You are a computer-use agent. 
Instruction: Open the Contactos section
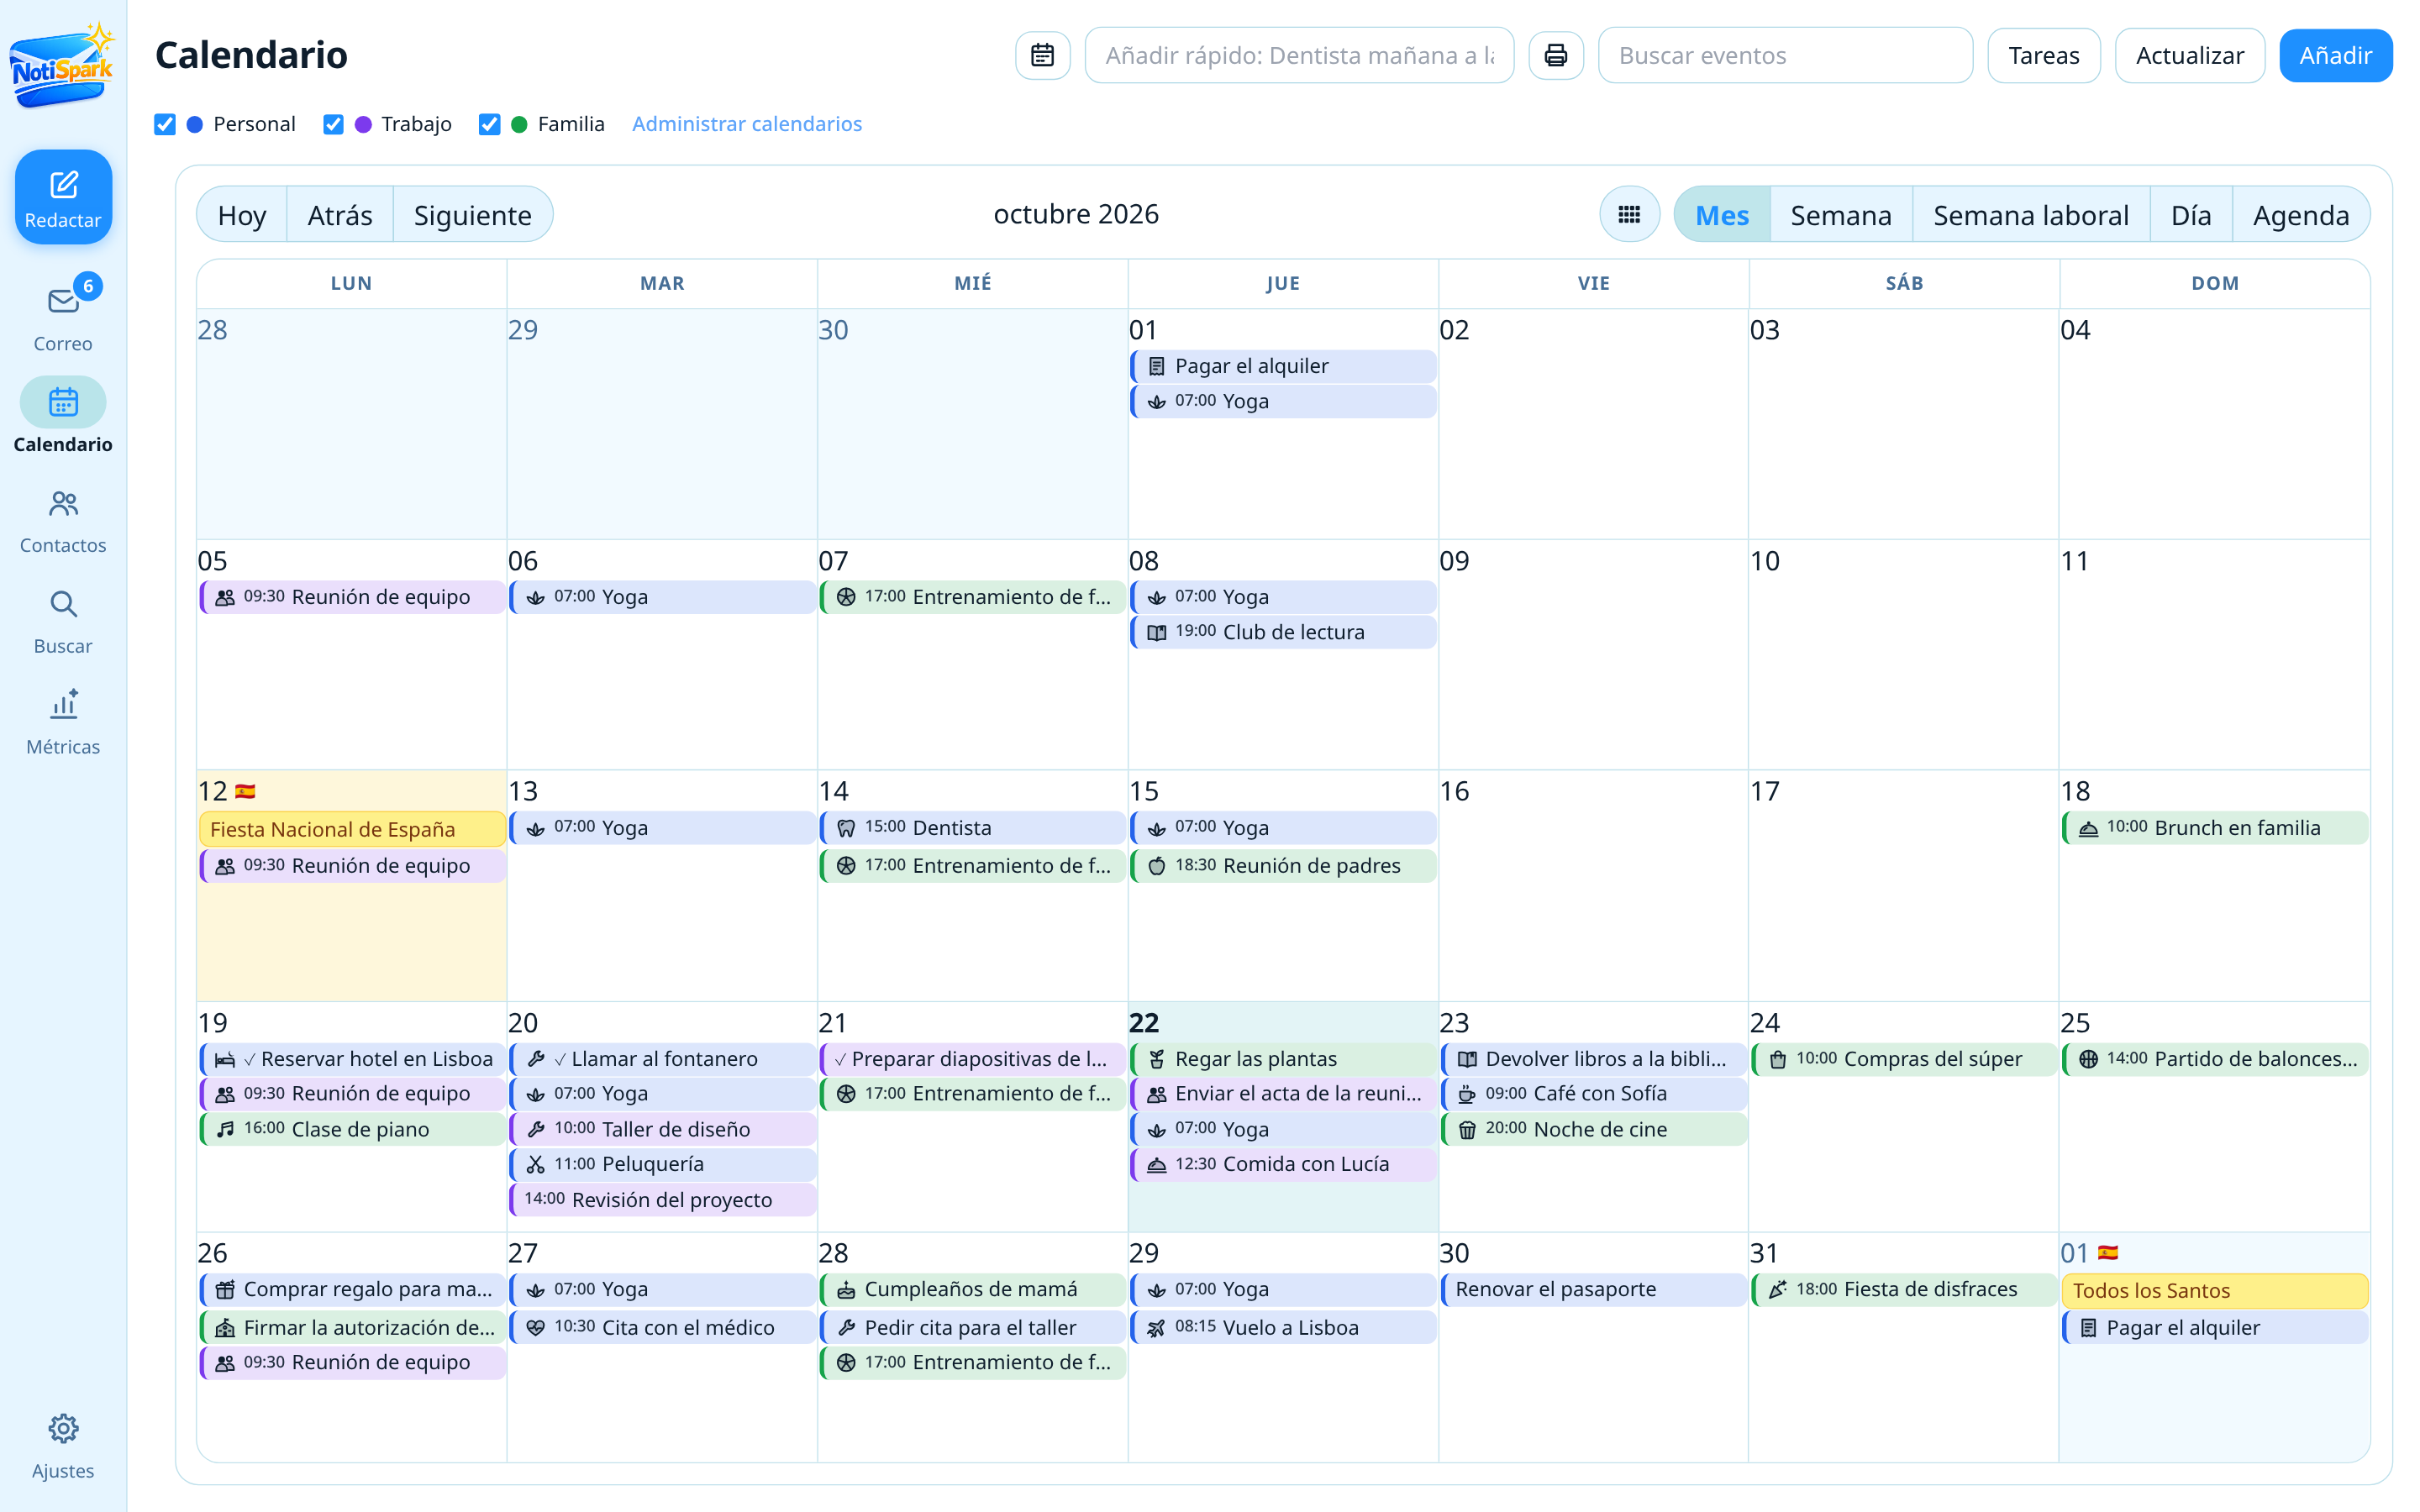(63, 521)
